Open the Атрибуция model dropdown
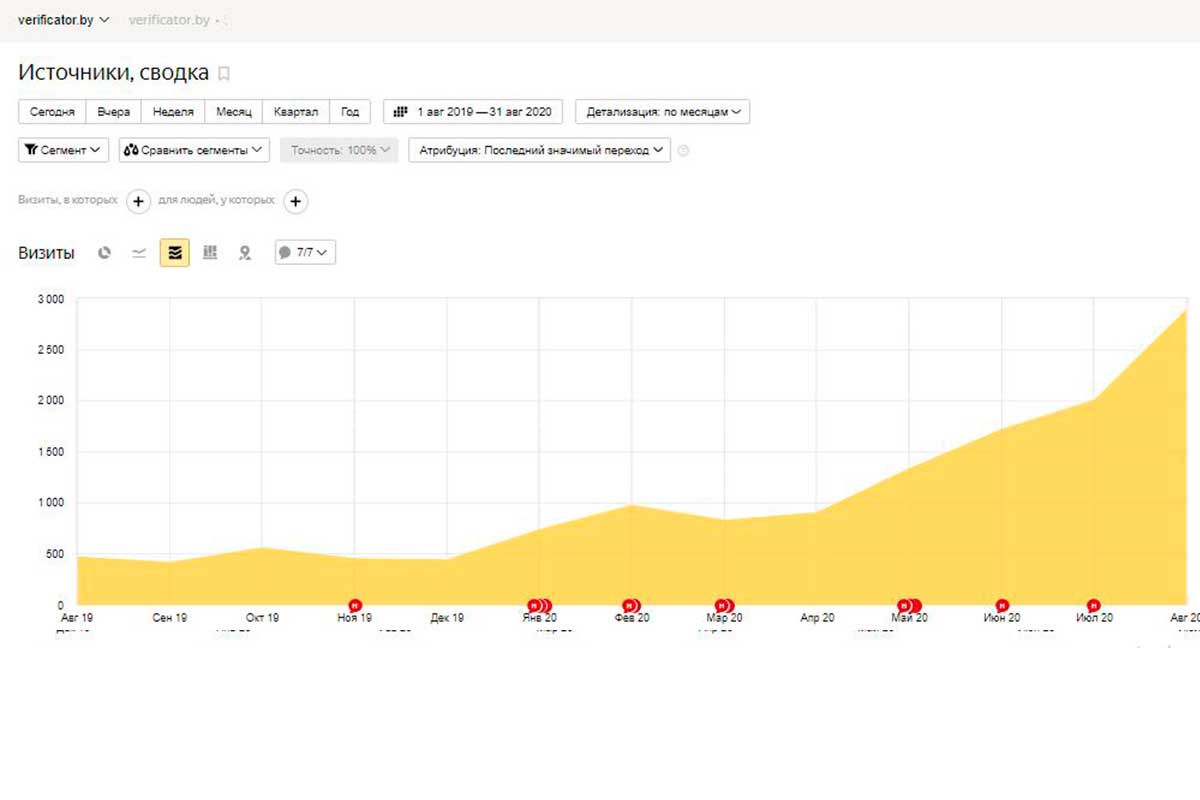Screen dimensions: 1200x800 click(x=539, y=150)
